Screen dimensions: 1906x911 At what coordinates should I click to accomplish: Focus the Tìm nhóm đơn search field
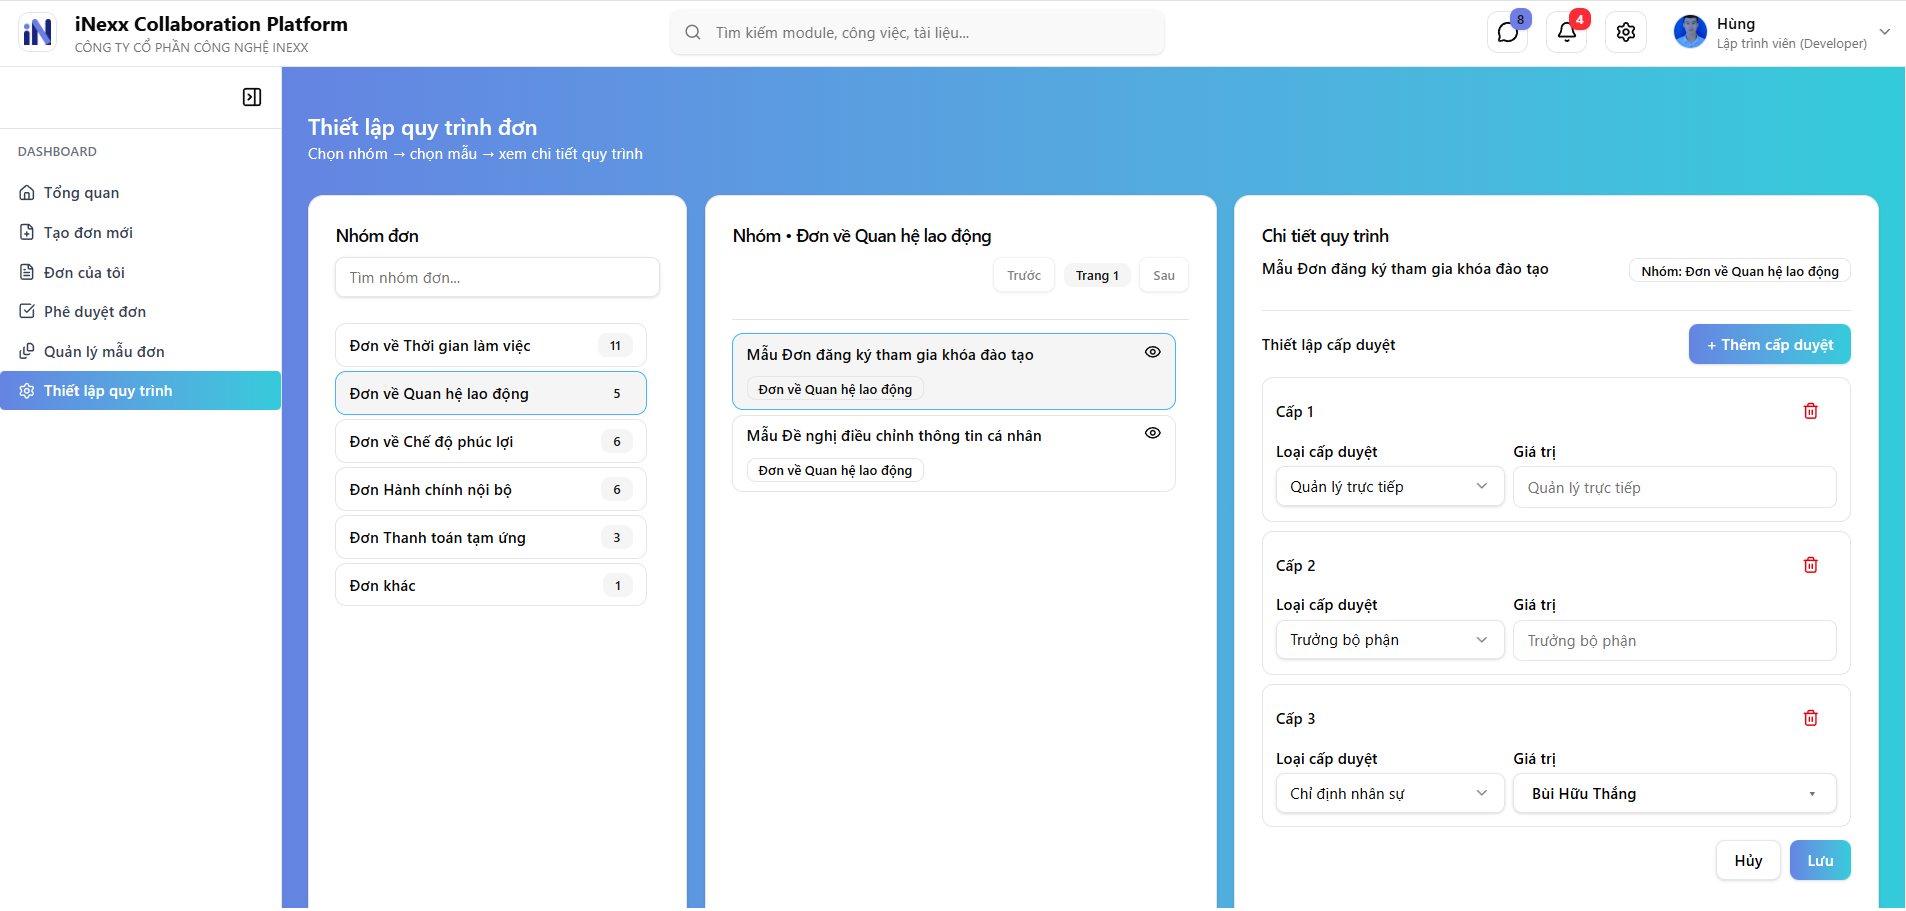497,278
